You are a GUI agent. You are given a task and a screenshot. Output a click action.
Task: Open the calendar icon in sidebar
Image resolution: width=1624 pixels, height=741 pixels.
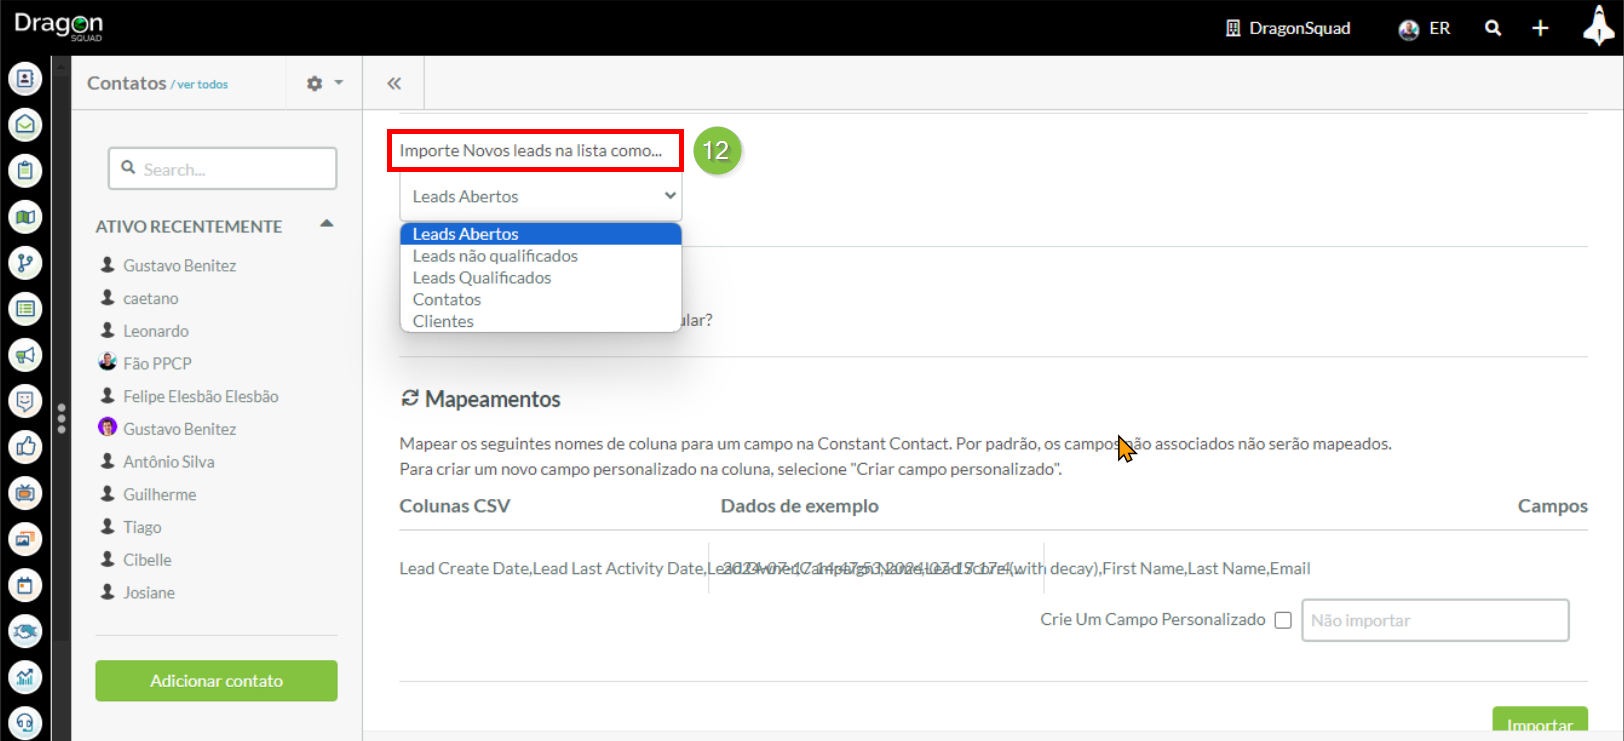pyautogui.click(x=25, y=586)
